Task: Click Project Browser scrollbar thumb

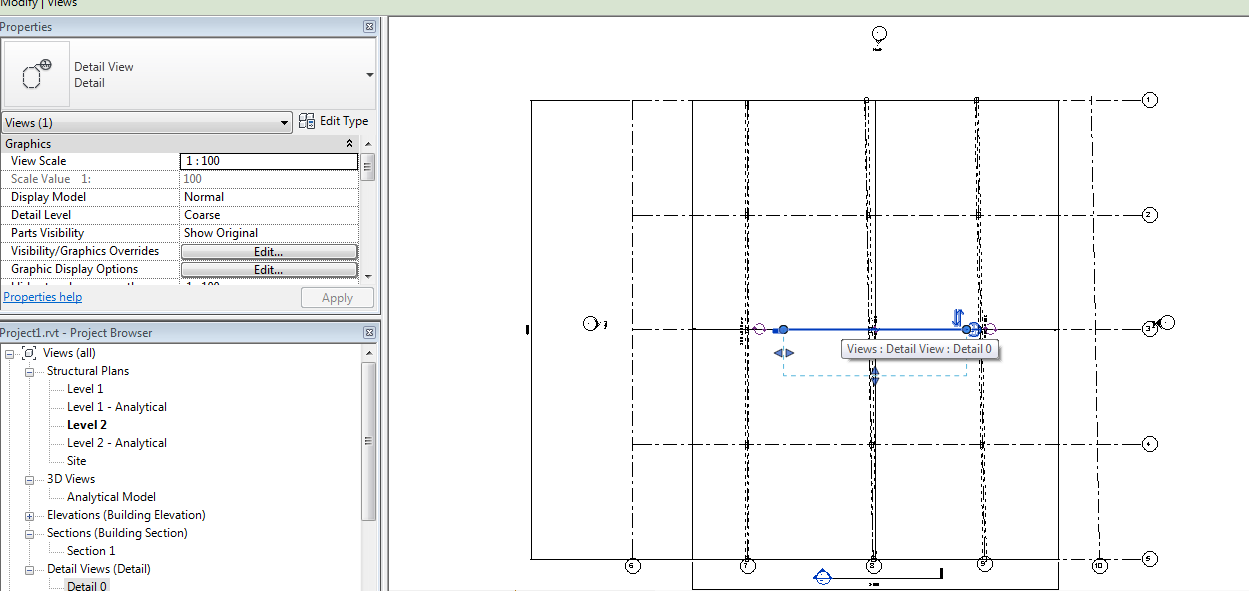Action: click(368, 440)
